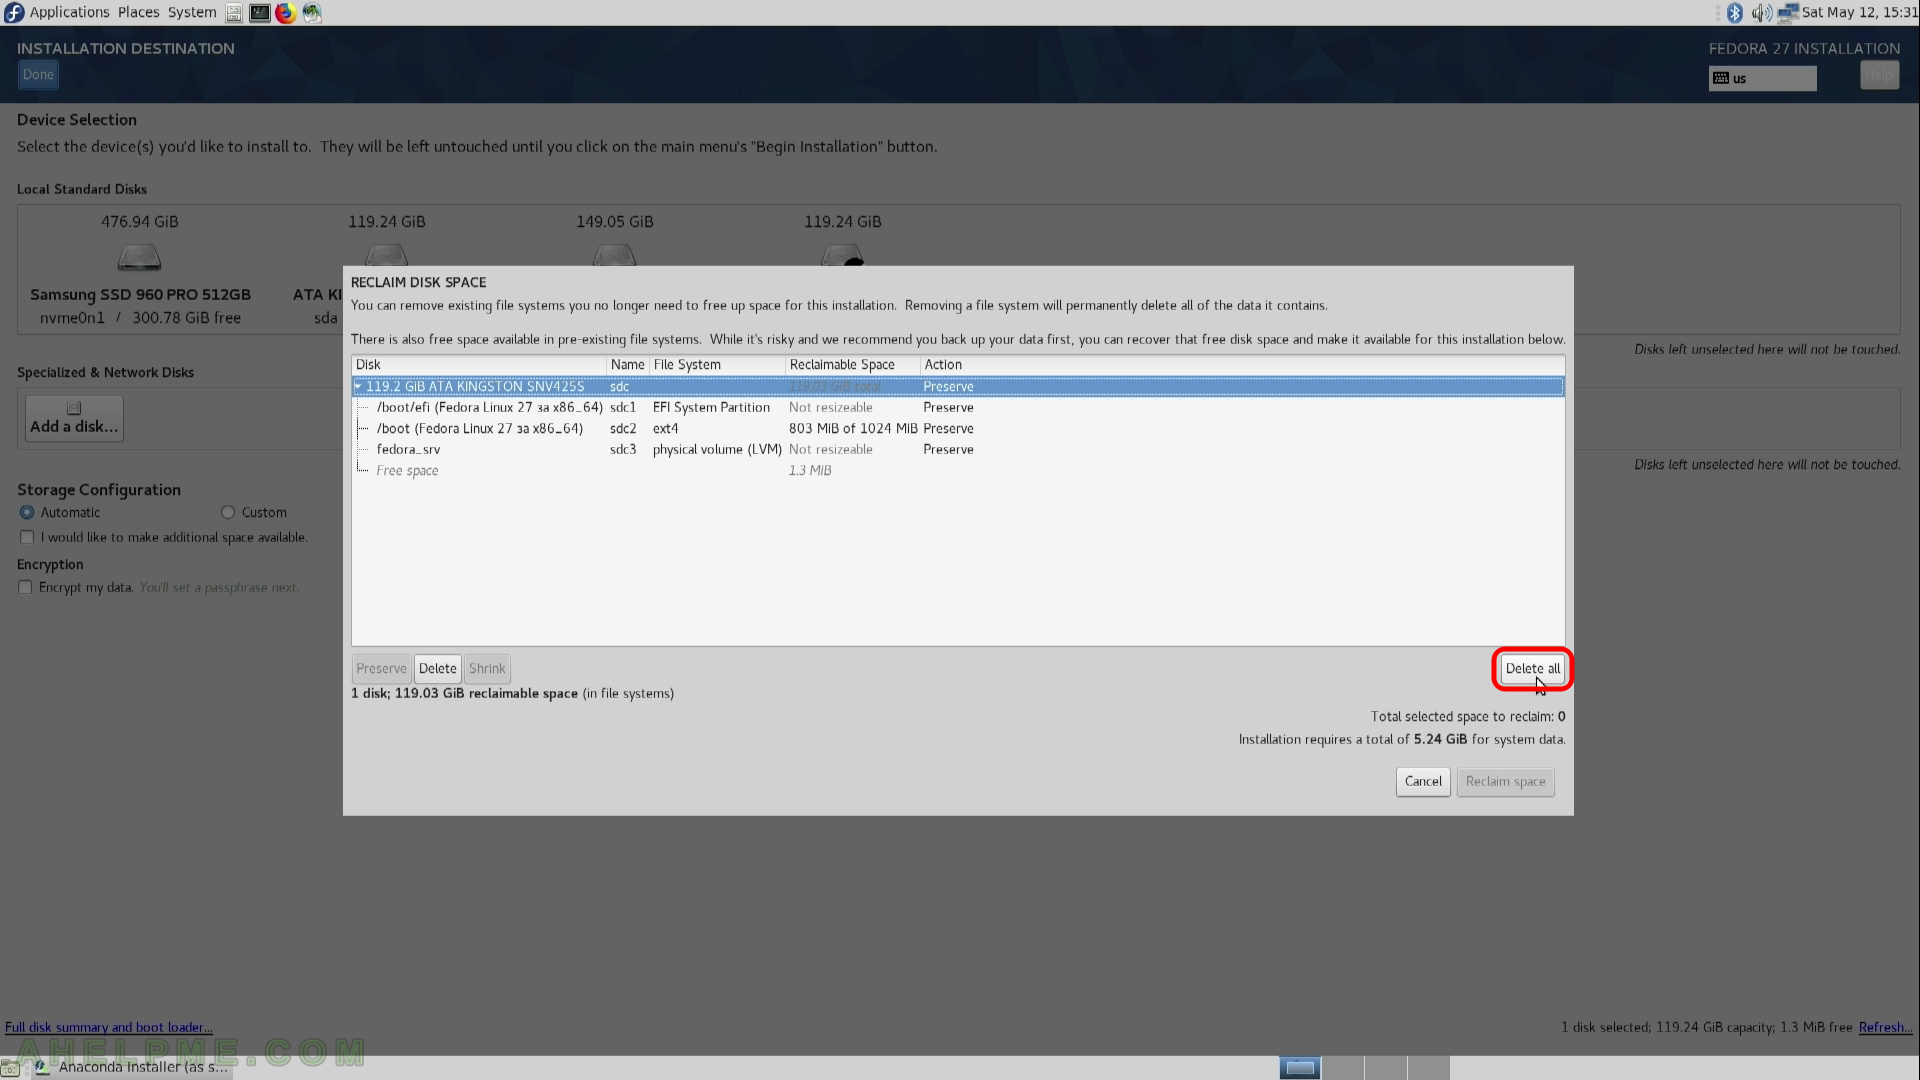This screenshot has width=1920, height=1080.
Task: Click the date and time clock
Action: pyautogui.click(x=1859, y=12)
